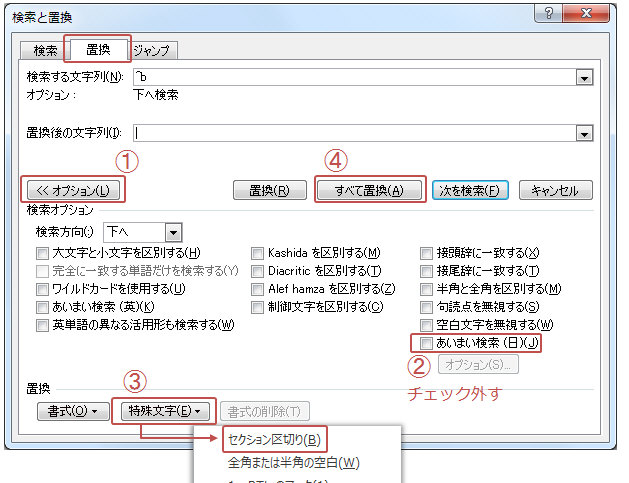Image resolution: width=629 pixels, height=483 pixels.
Task: Click the 次を検索(F) button
Action: [470, 190]
